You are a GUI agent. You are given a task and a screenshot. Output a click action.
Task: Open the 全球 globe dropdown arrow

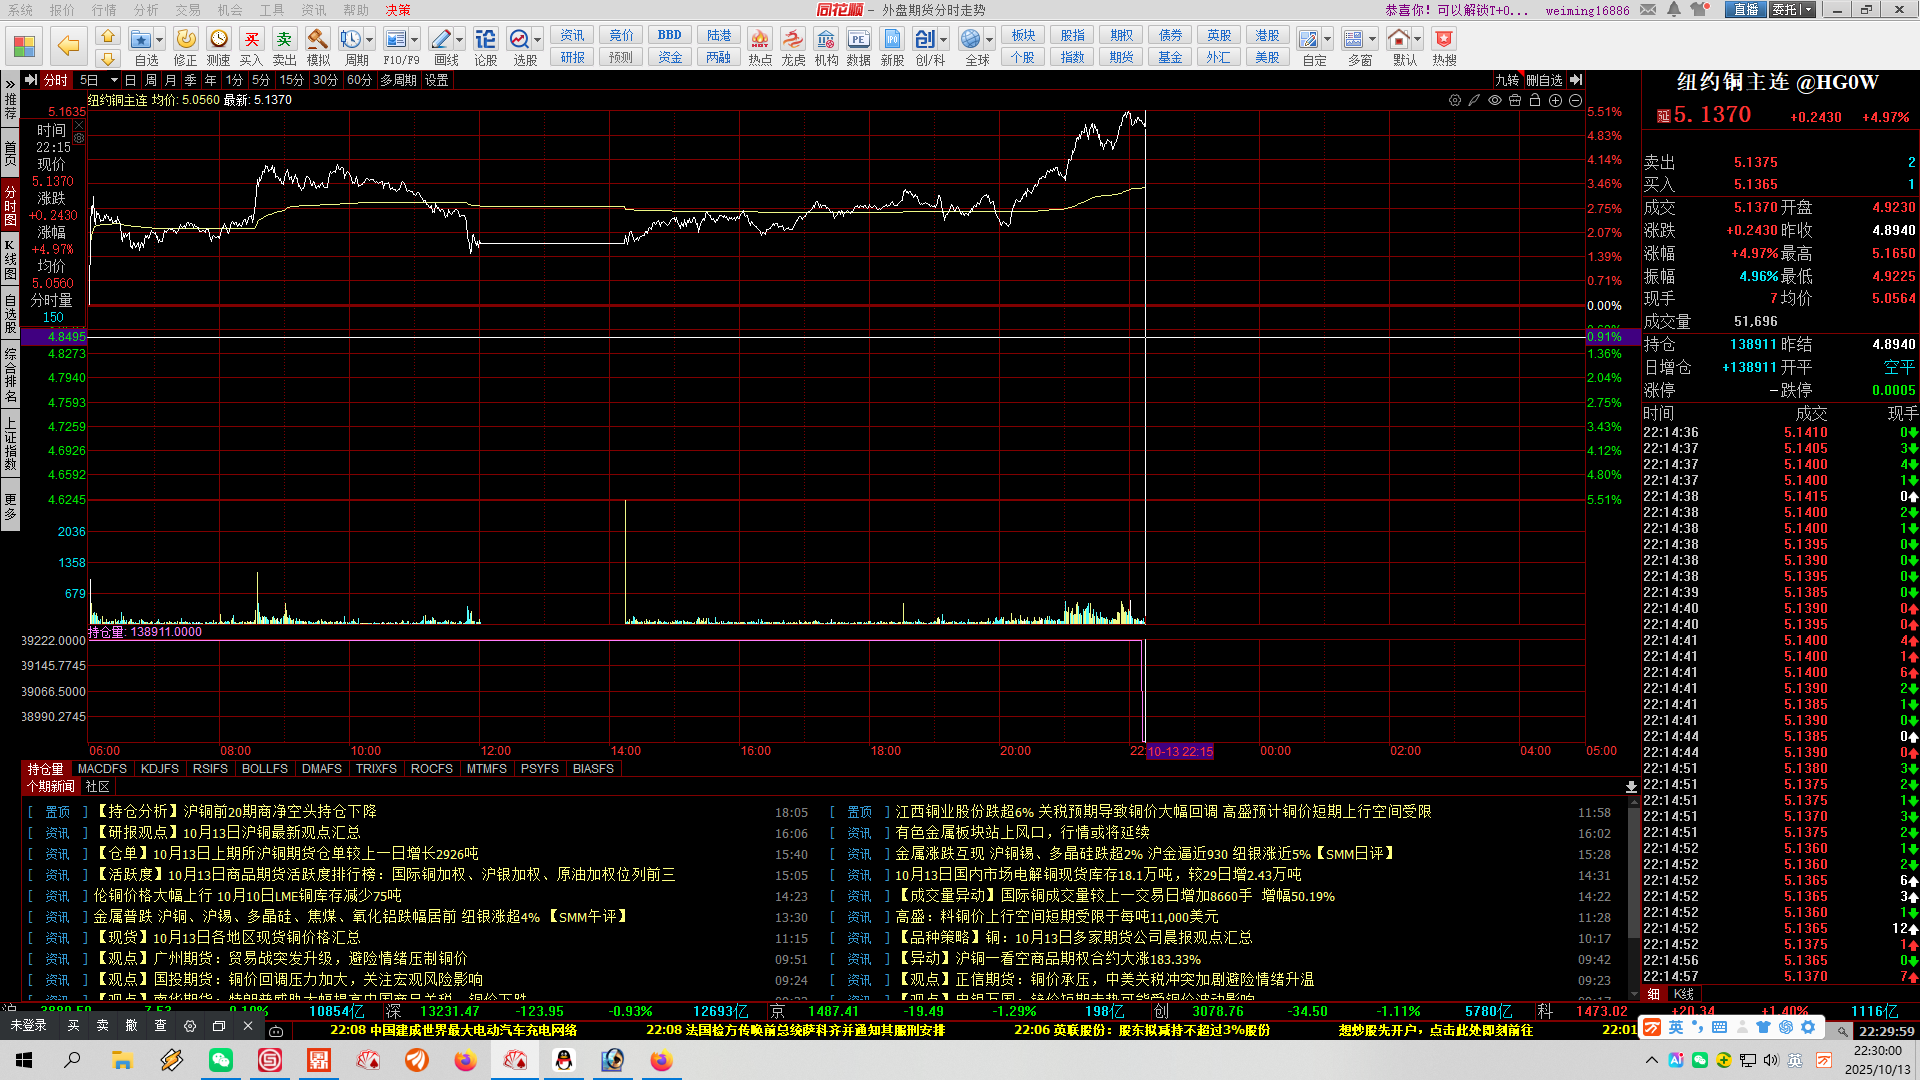click(990, 39)
